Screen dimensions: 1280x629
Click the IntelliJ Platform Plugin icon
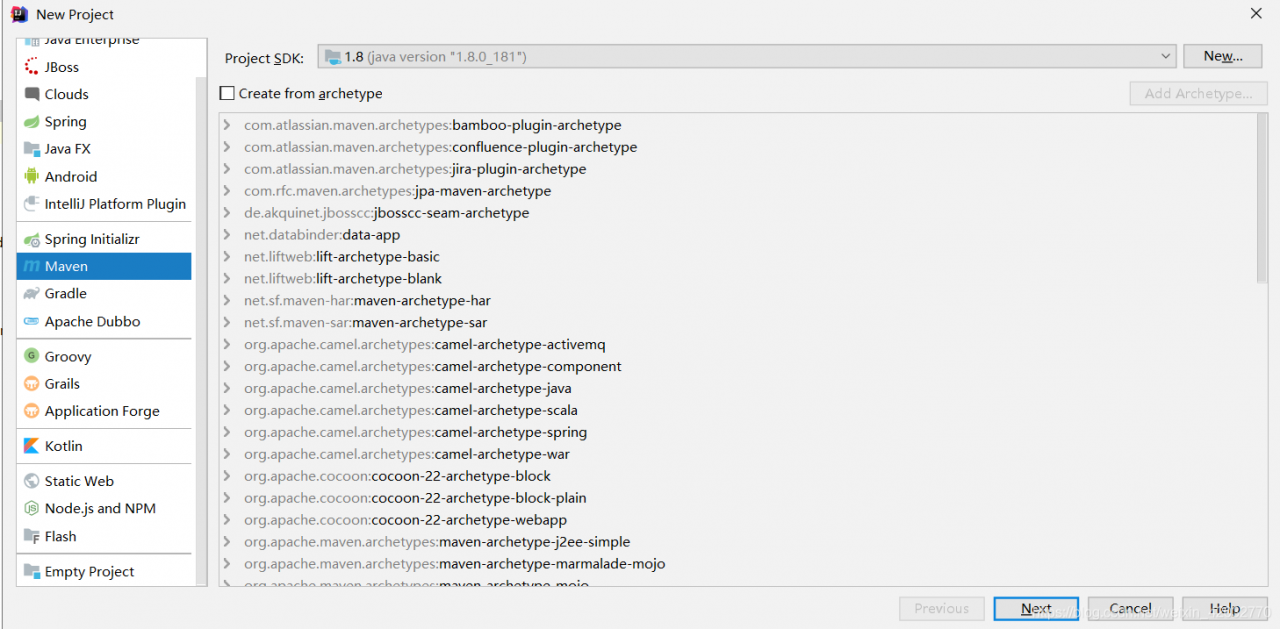click(32, 204)
